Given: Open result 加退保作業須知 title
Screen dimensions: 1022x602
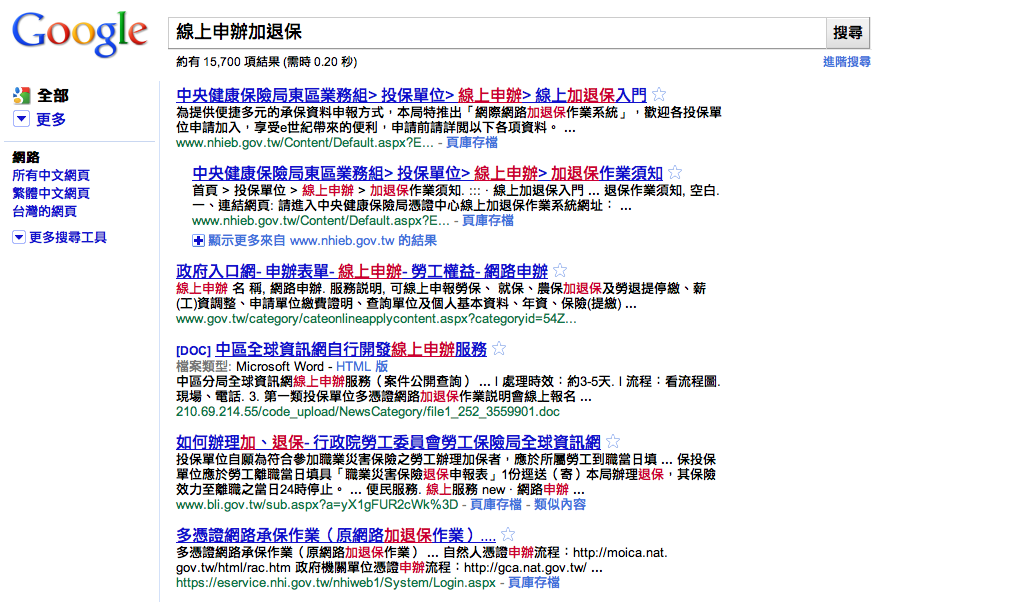Looking at the screenshot, I should pos(428,173).
